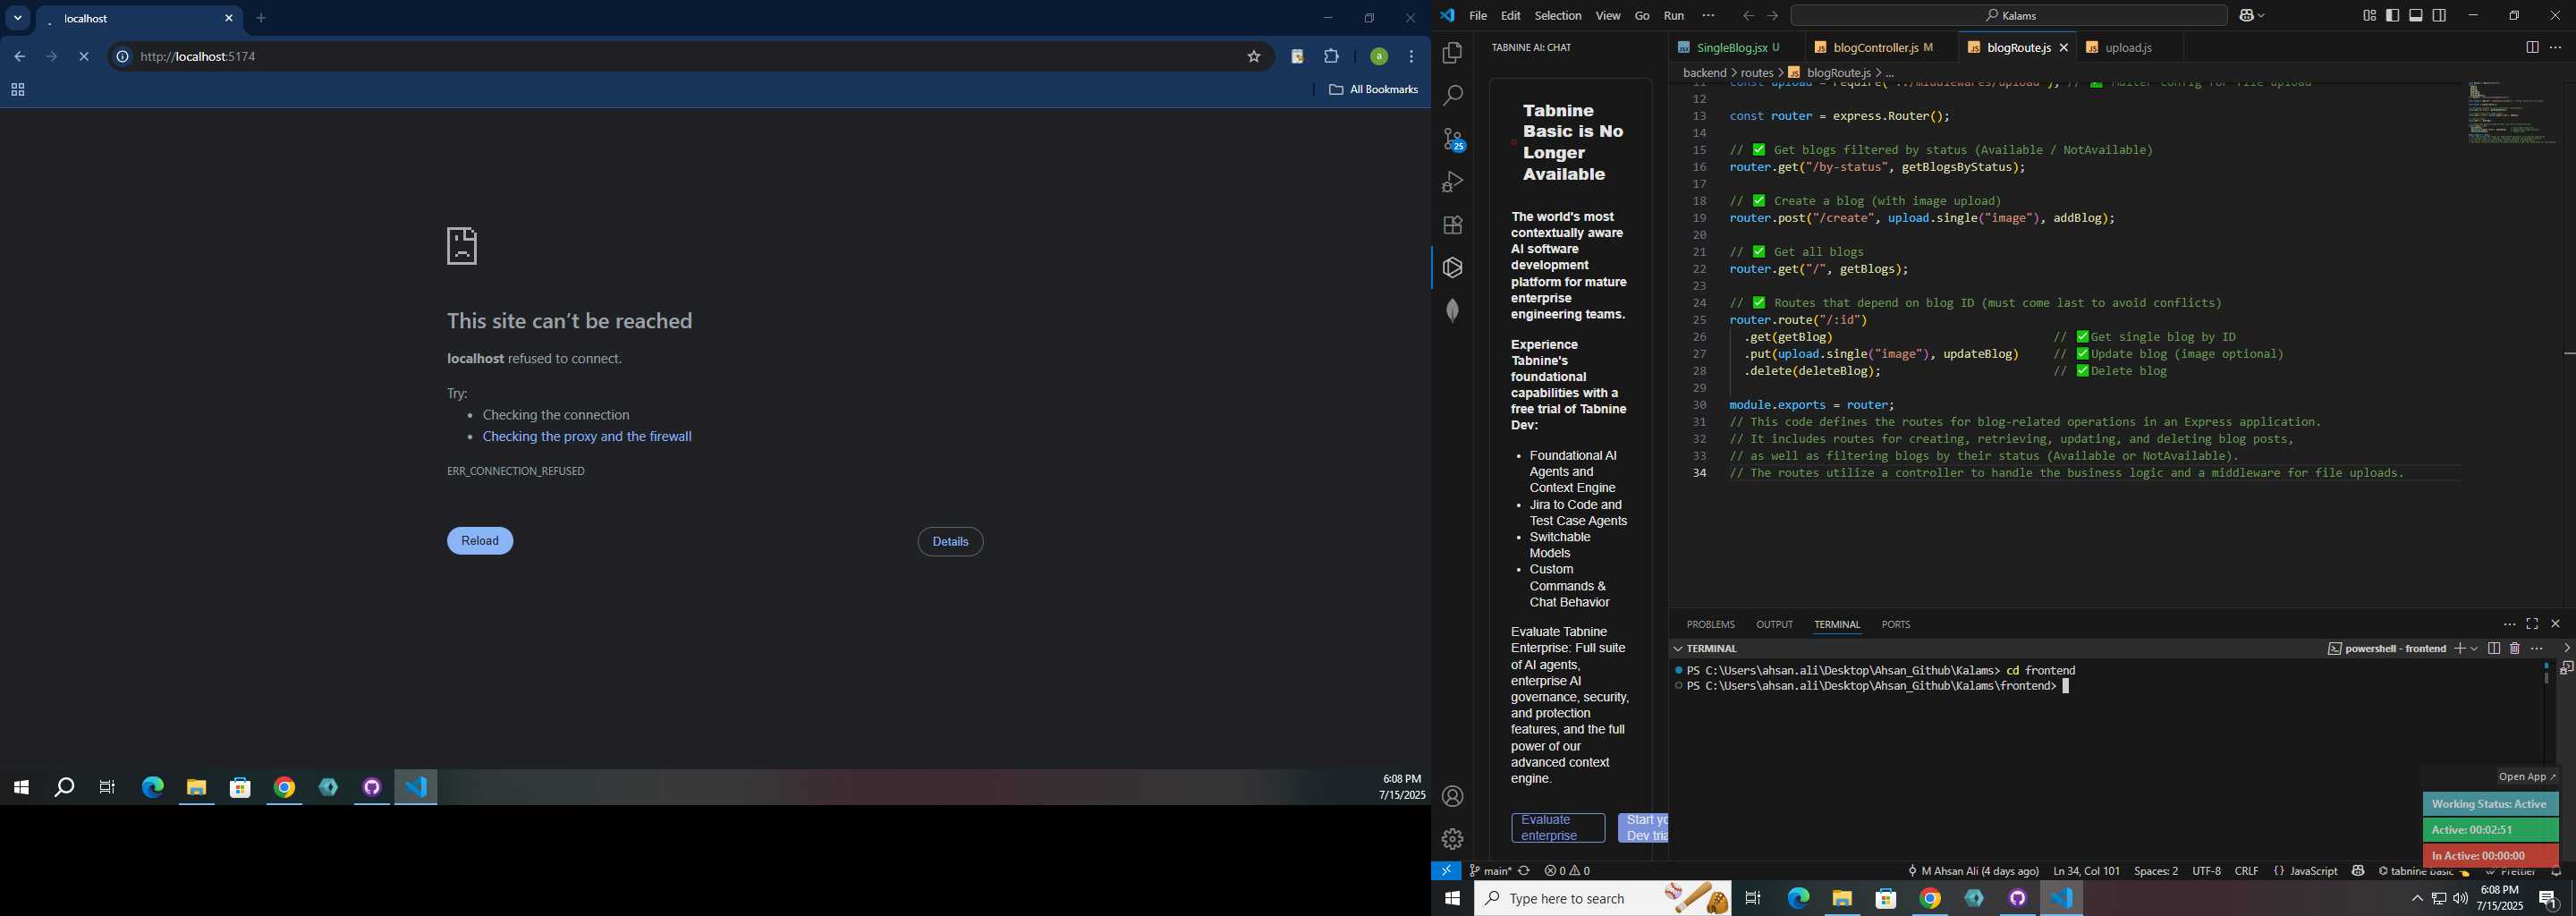Open panel Views and More Actions ellipsis
2576x916 pixels.
tap(2509, 624)
